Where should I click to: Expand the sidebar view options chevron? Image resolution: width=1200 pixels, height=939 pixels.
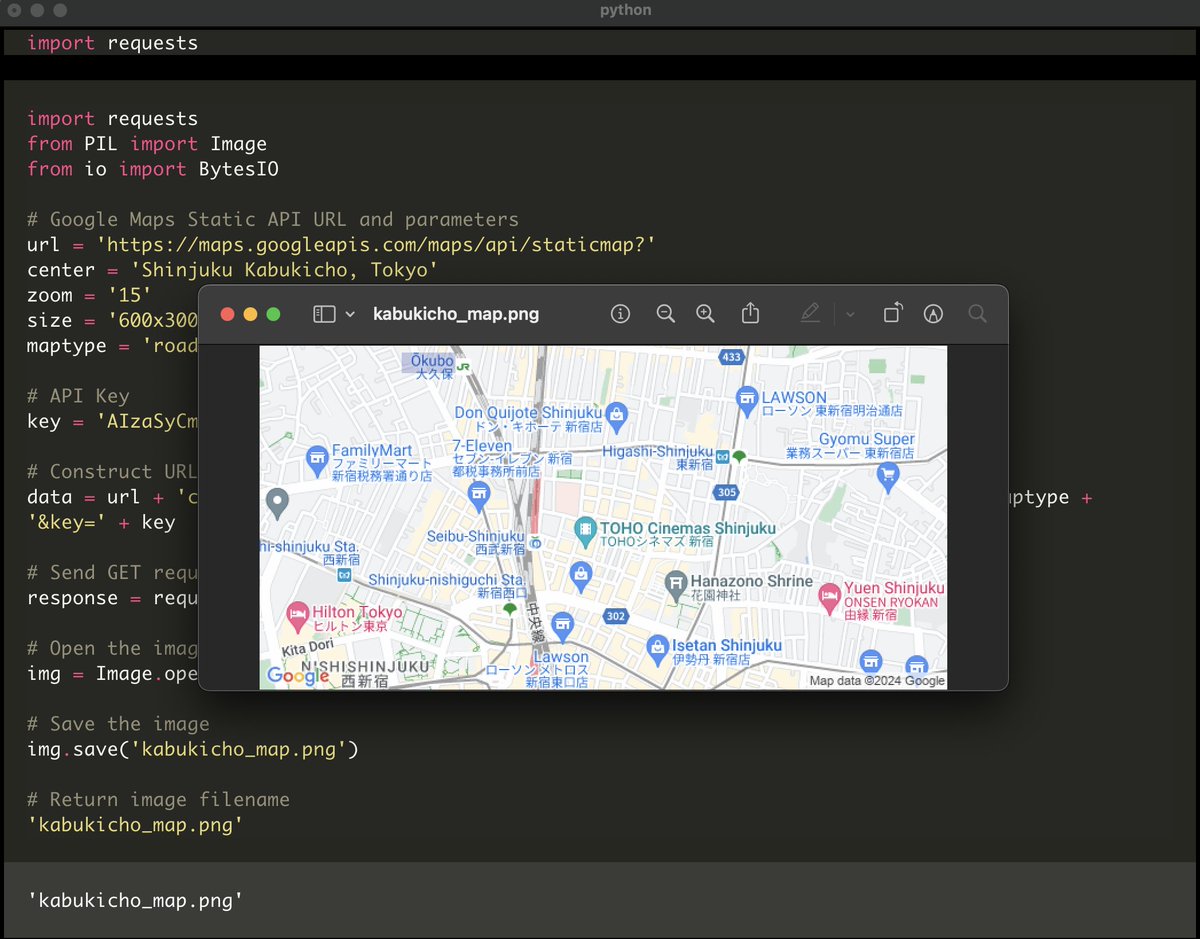350,314
